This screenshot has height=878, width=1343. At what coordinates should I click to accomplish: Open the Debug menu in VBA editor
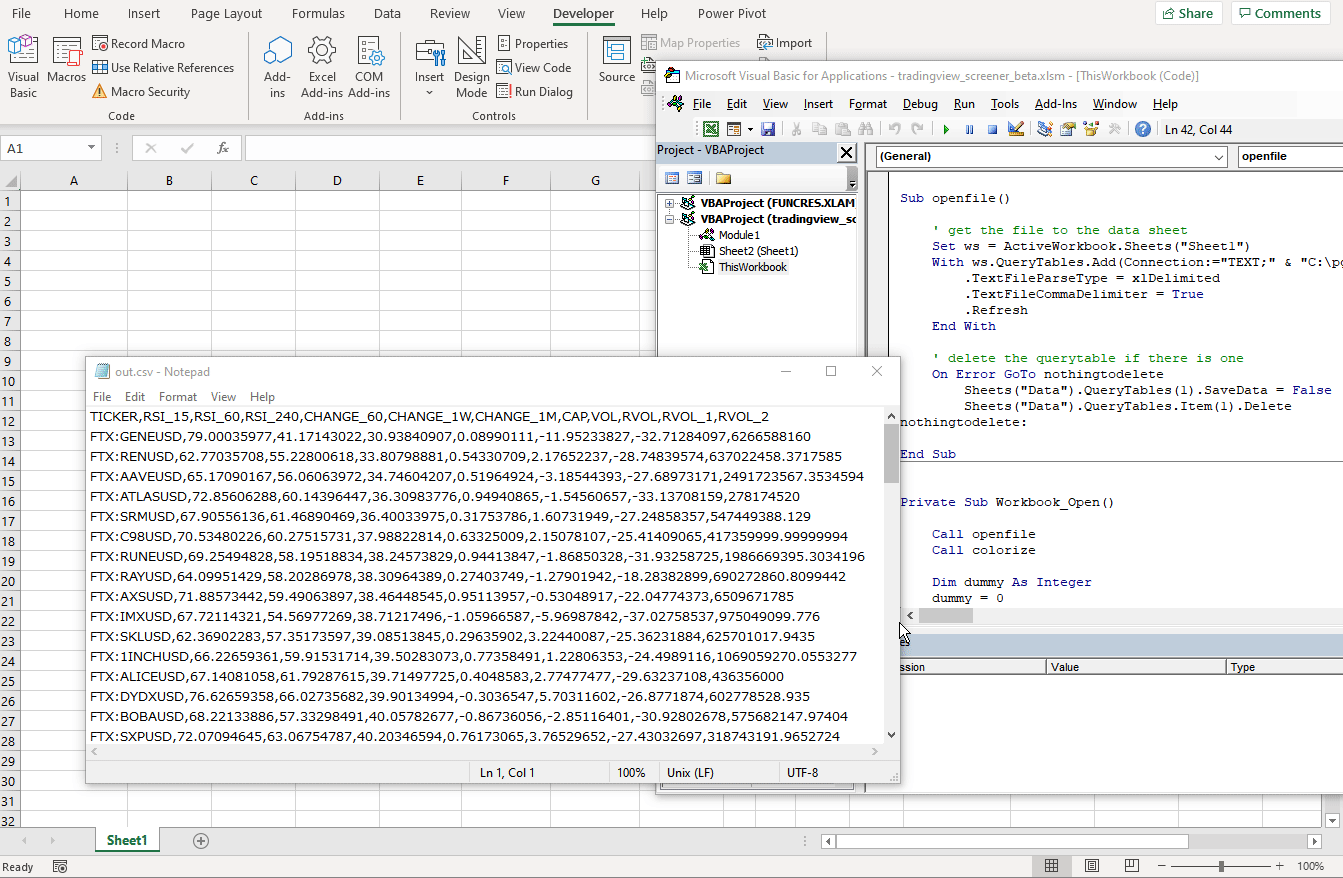coord(920,104)
